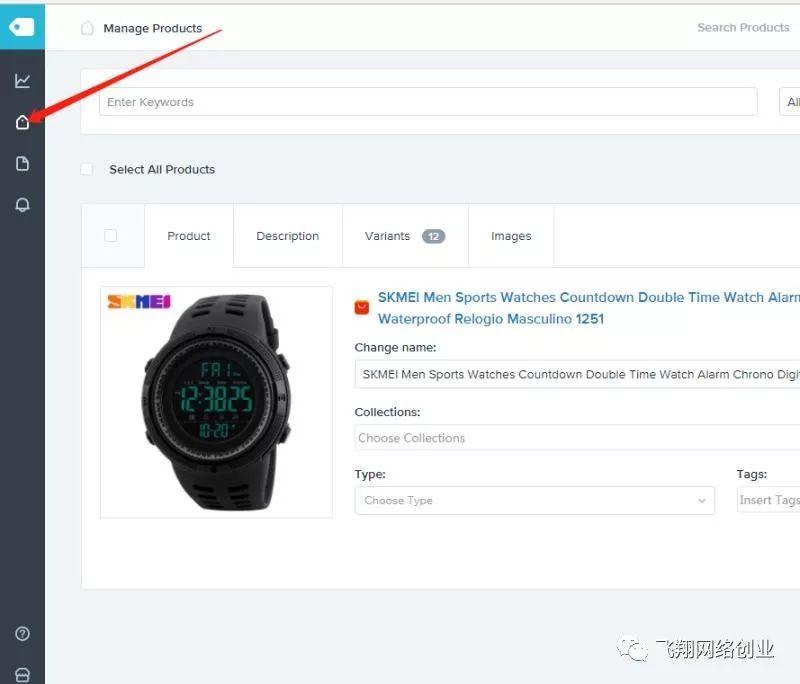This screenshot has width=800, height=684.
Task: Open notifications via the bell icon
Action: [x=22, y=204]
